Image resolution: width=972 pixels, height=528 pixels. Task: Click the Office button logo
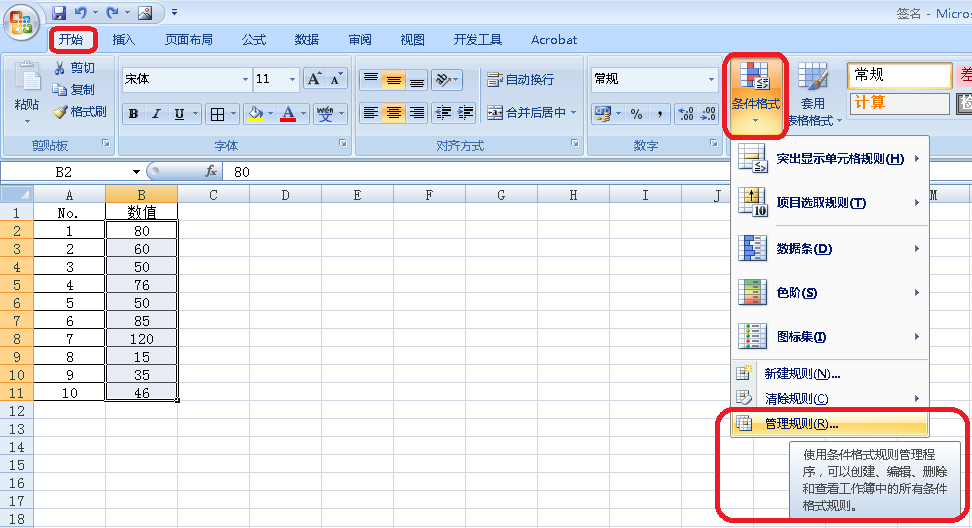tap(20, 22)
